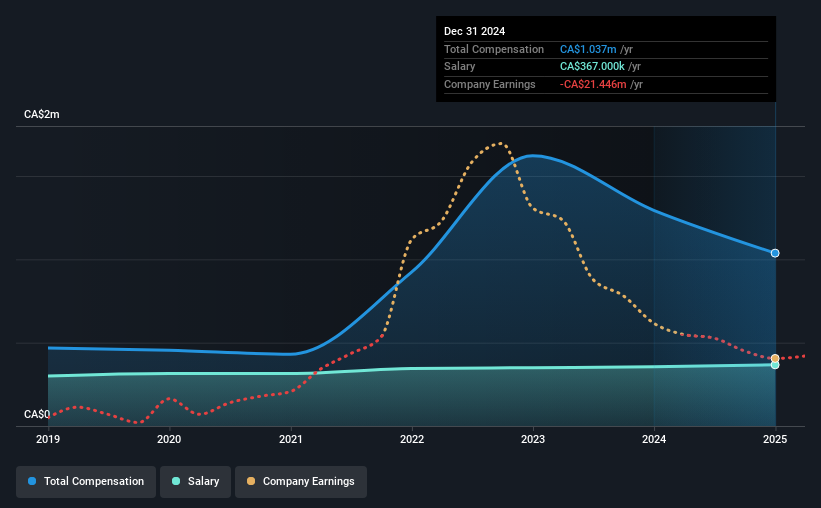Click the CA$2m y-axis label
This screenshot has width=821, height=508.
[x=42, y=114]
